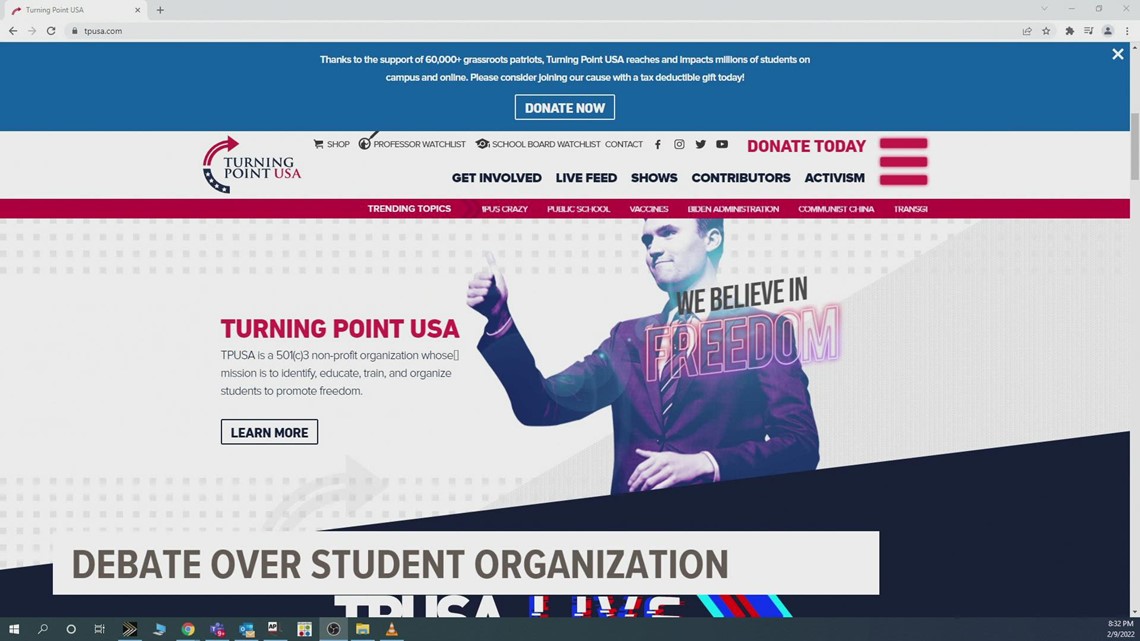Open File Explorer from the taskbar
The width and height of the screenshot is (1140, 641).
(x=363, y=629)
